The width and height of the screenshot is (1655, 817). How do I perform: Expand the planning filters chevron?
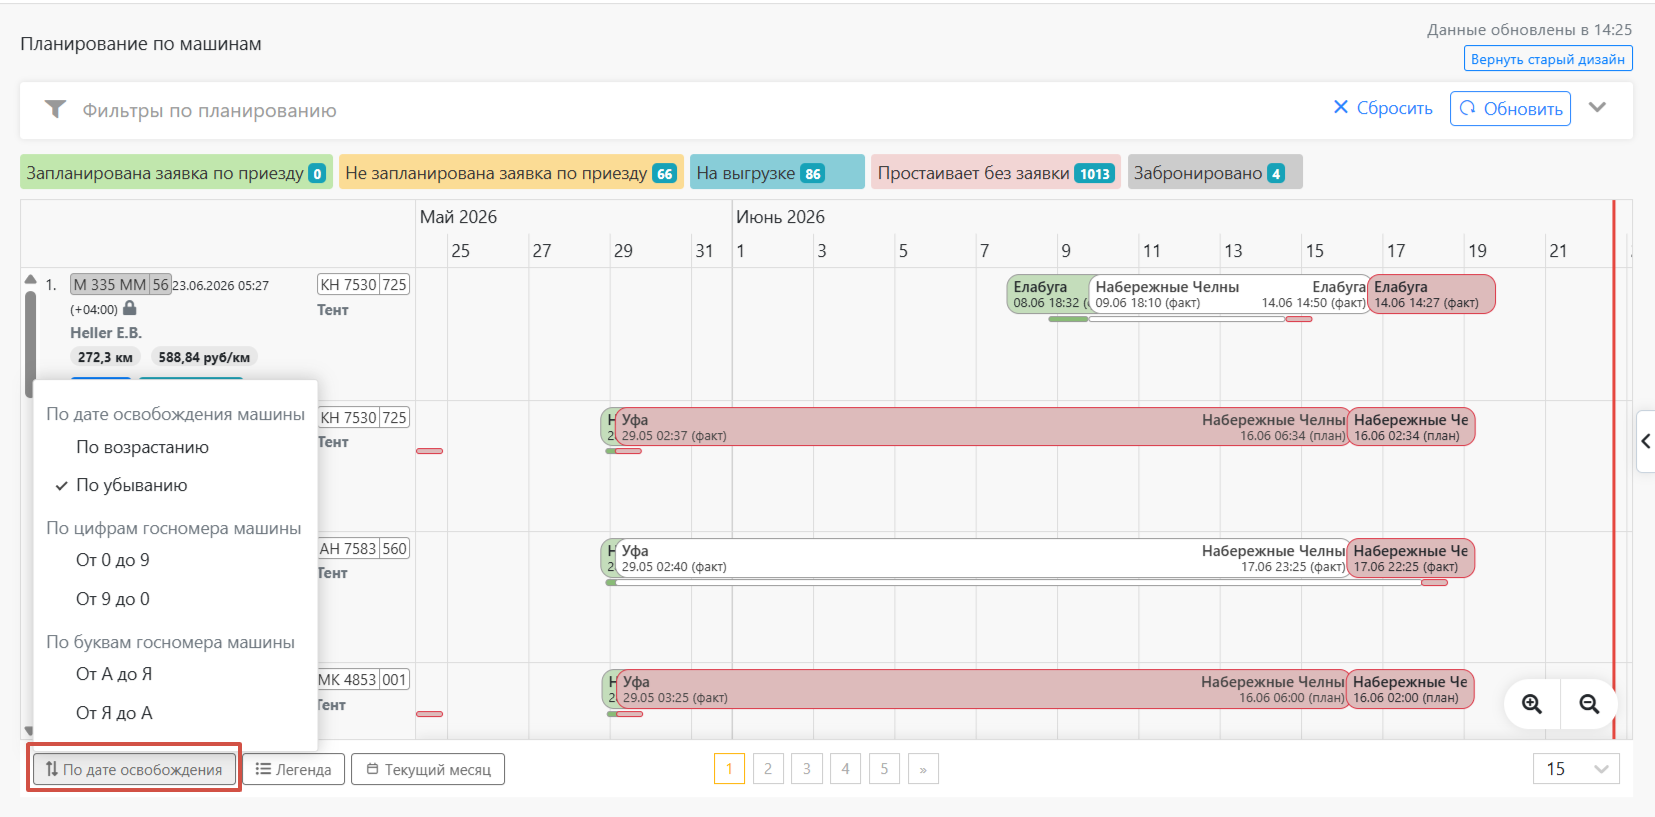click(x=1597, y=108)
